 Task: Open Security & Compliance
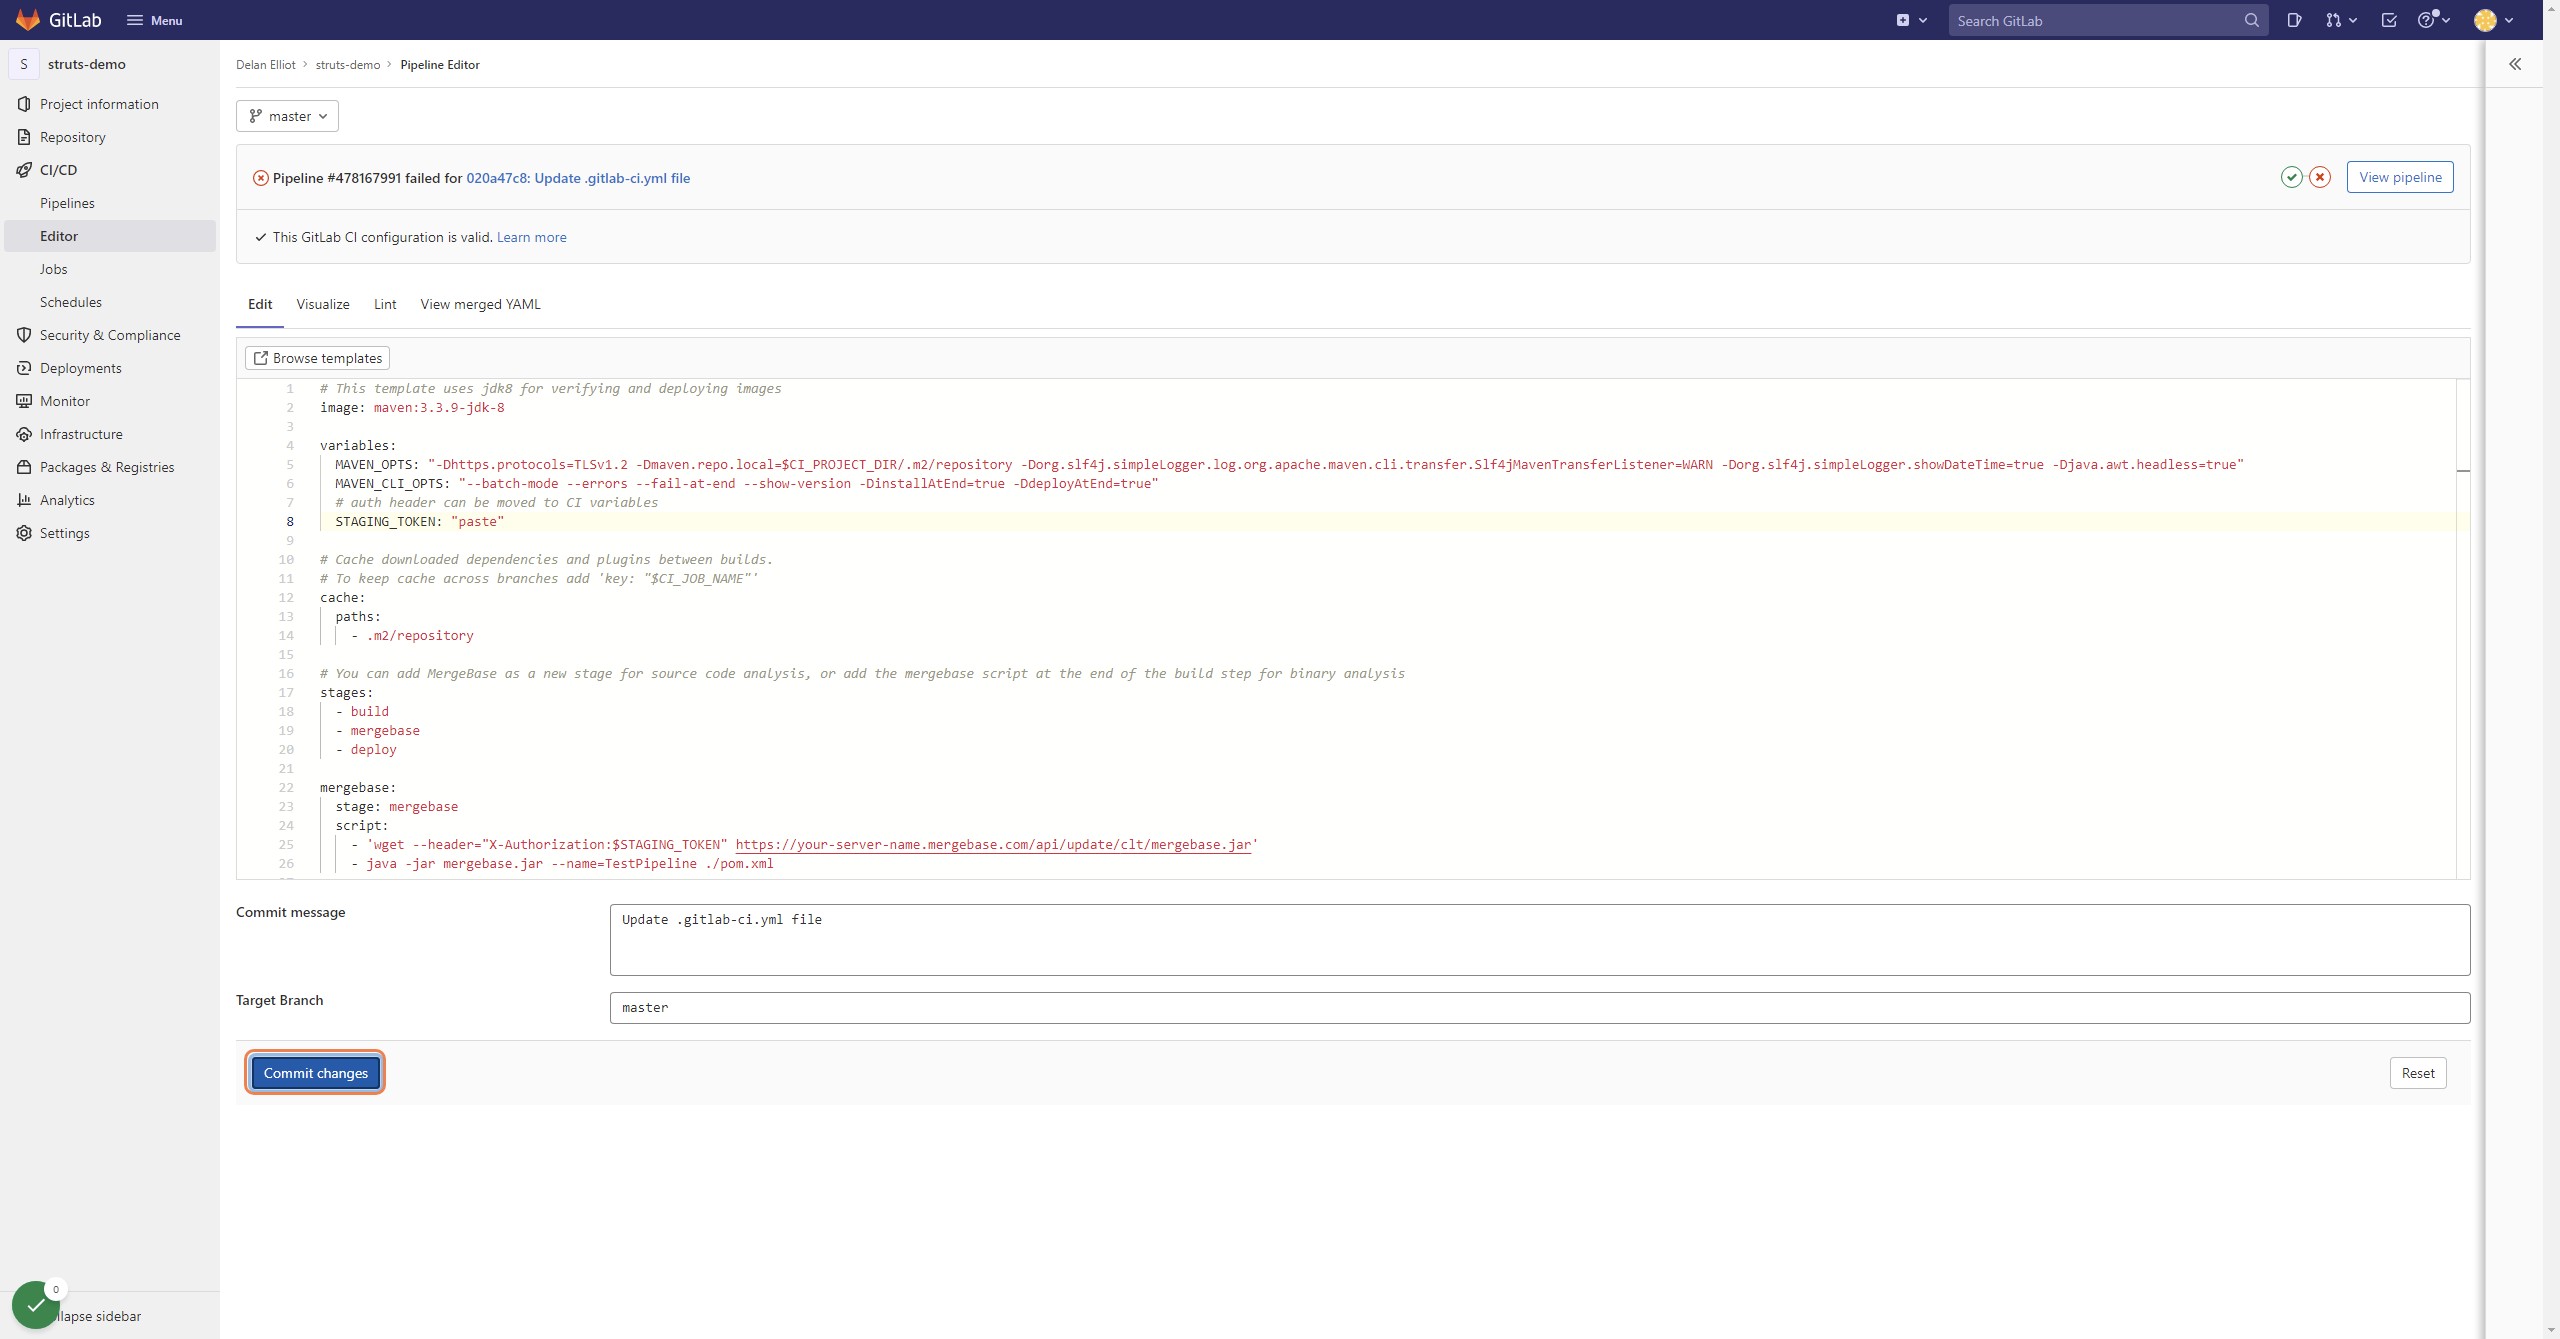click(110, 335)
